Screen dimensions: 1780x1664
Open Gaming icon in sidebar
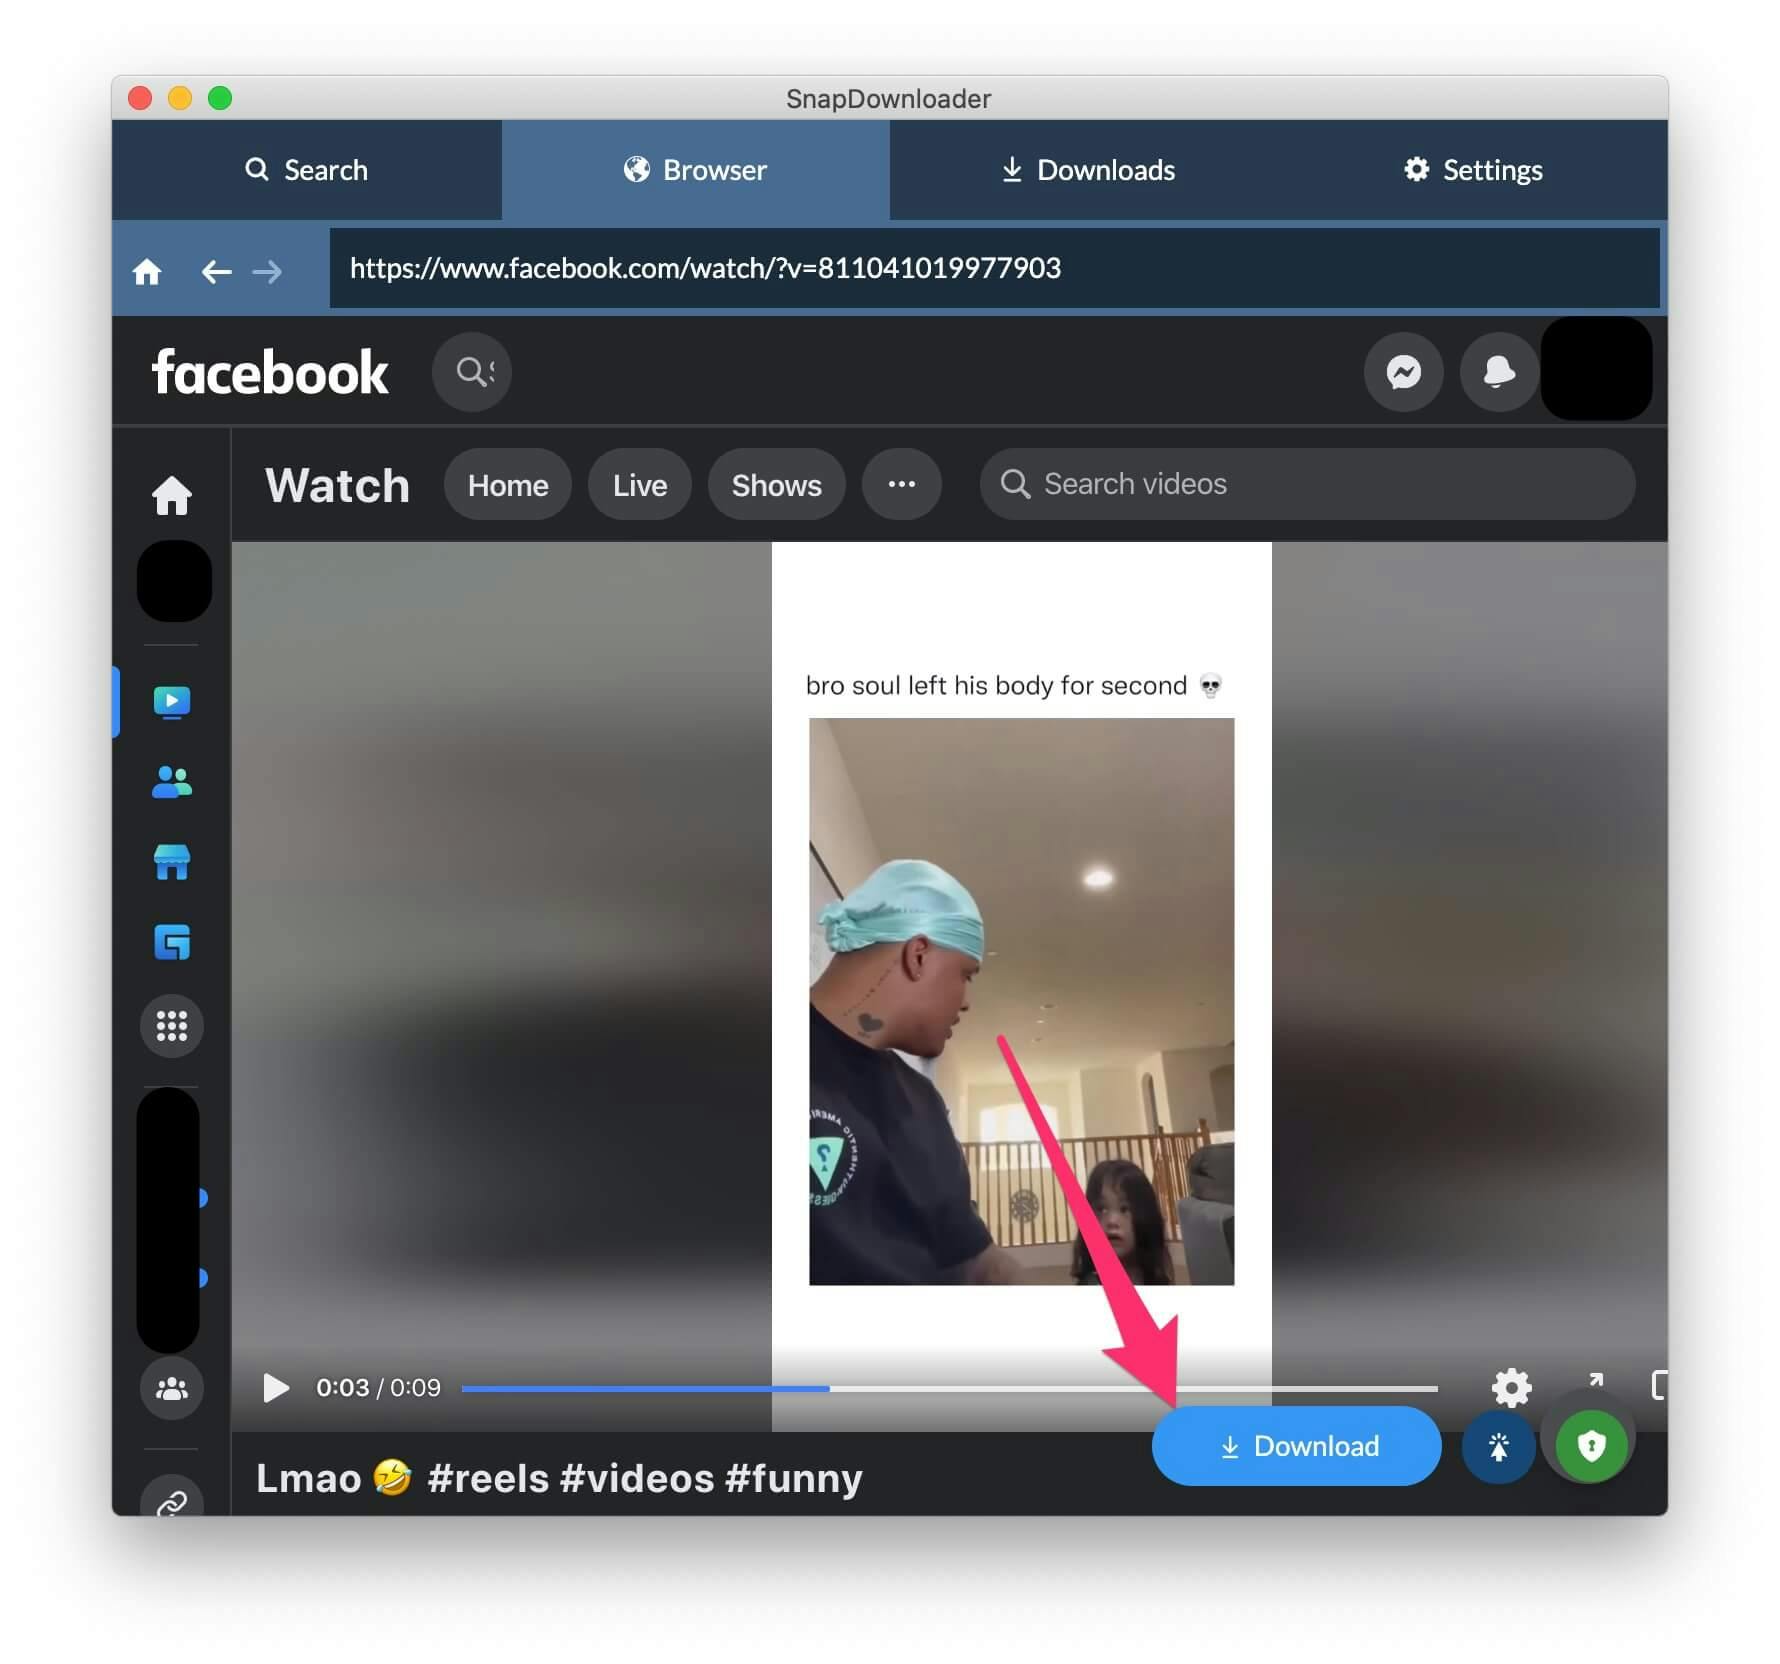click(x=172, y=942)
